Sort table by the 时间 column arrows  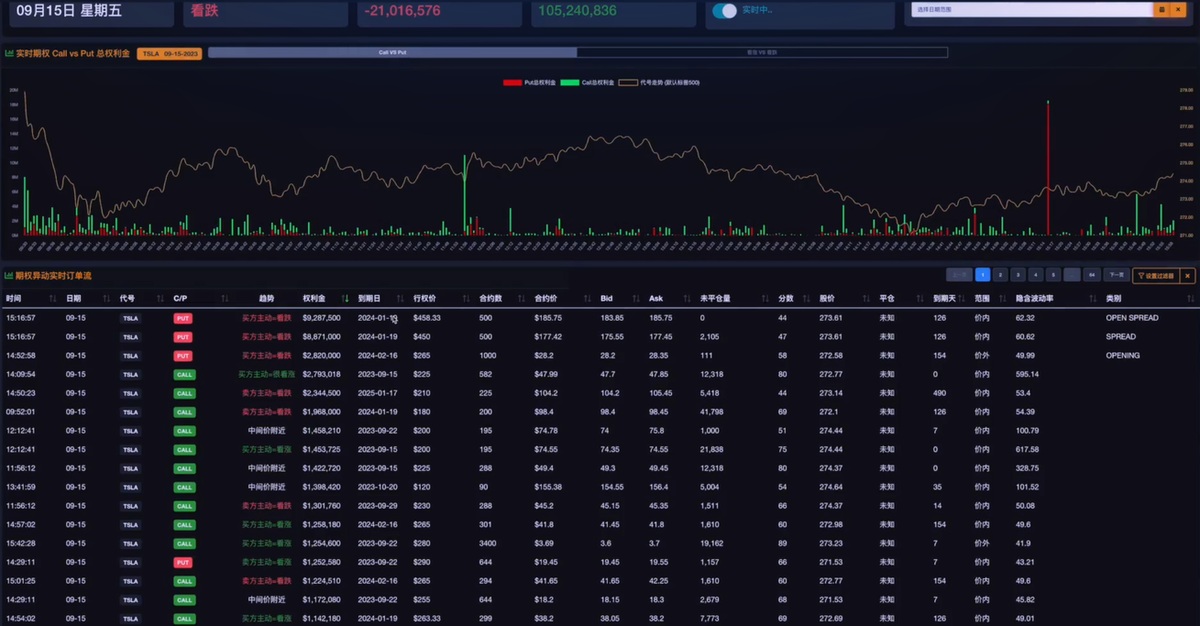53,298
